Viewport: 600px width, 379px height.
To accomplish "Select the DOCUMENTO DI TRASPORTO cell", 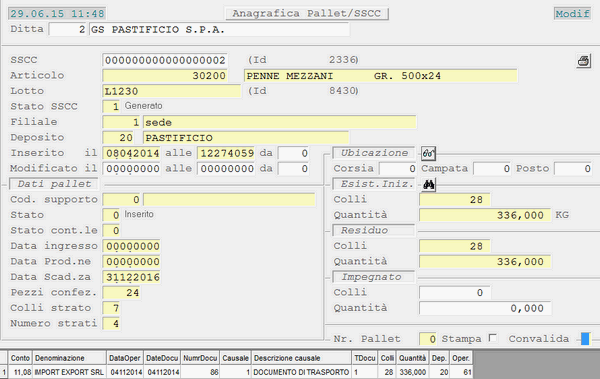I will click(301, 372).
